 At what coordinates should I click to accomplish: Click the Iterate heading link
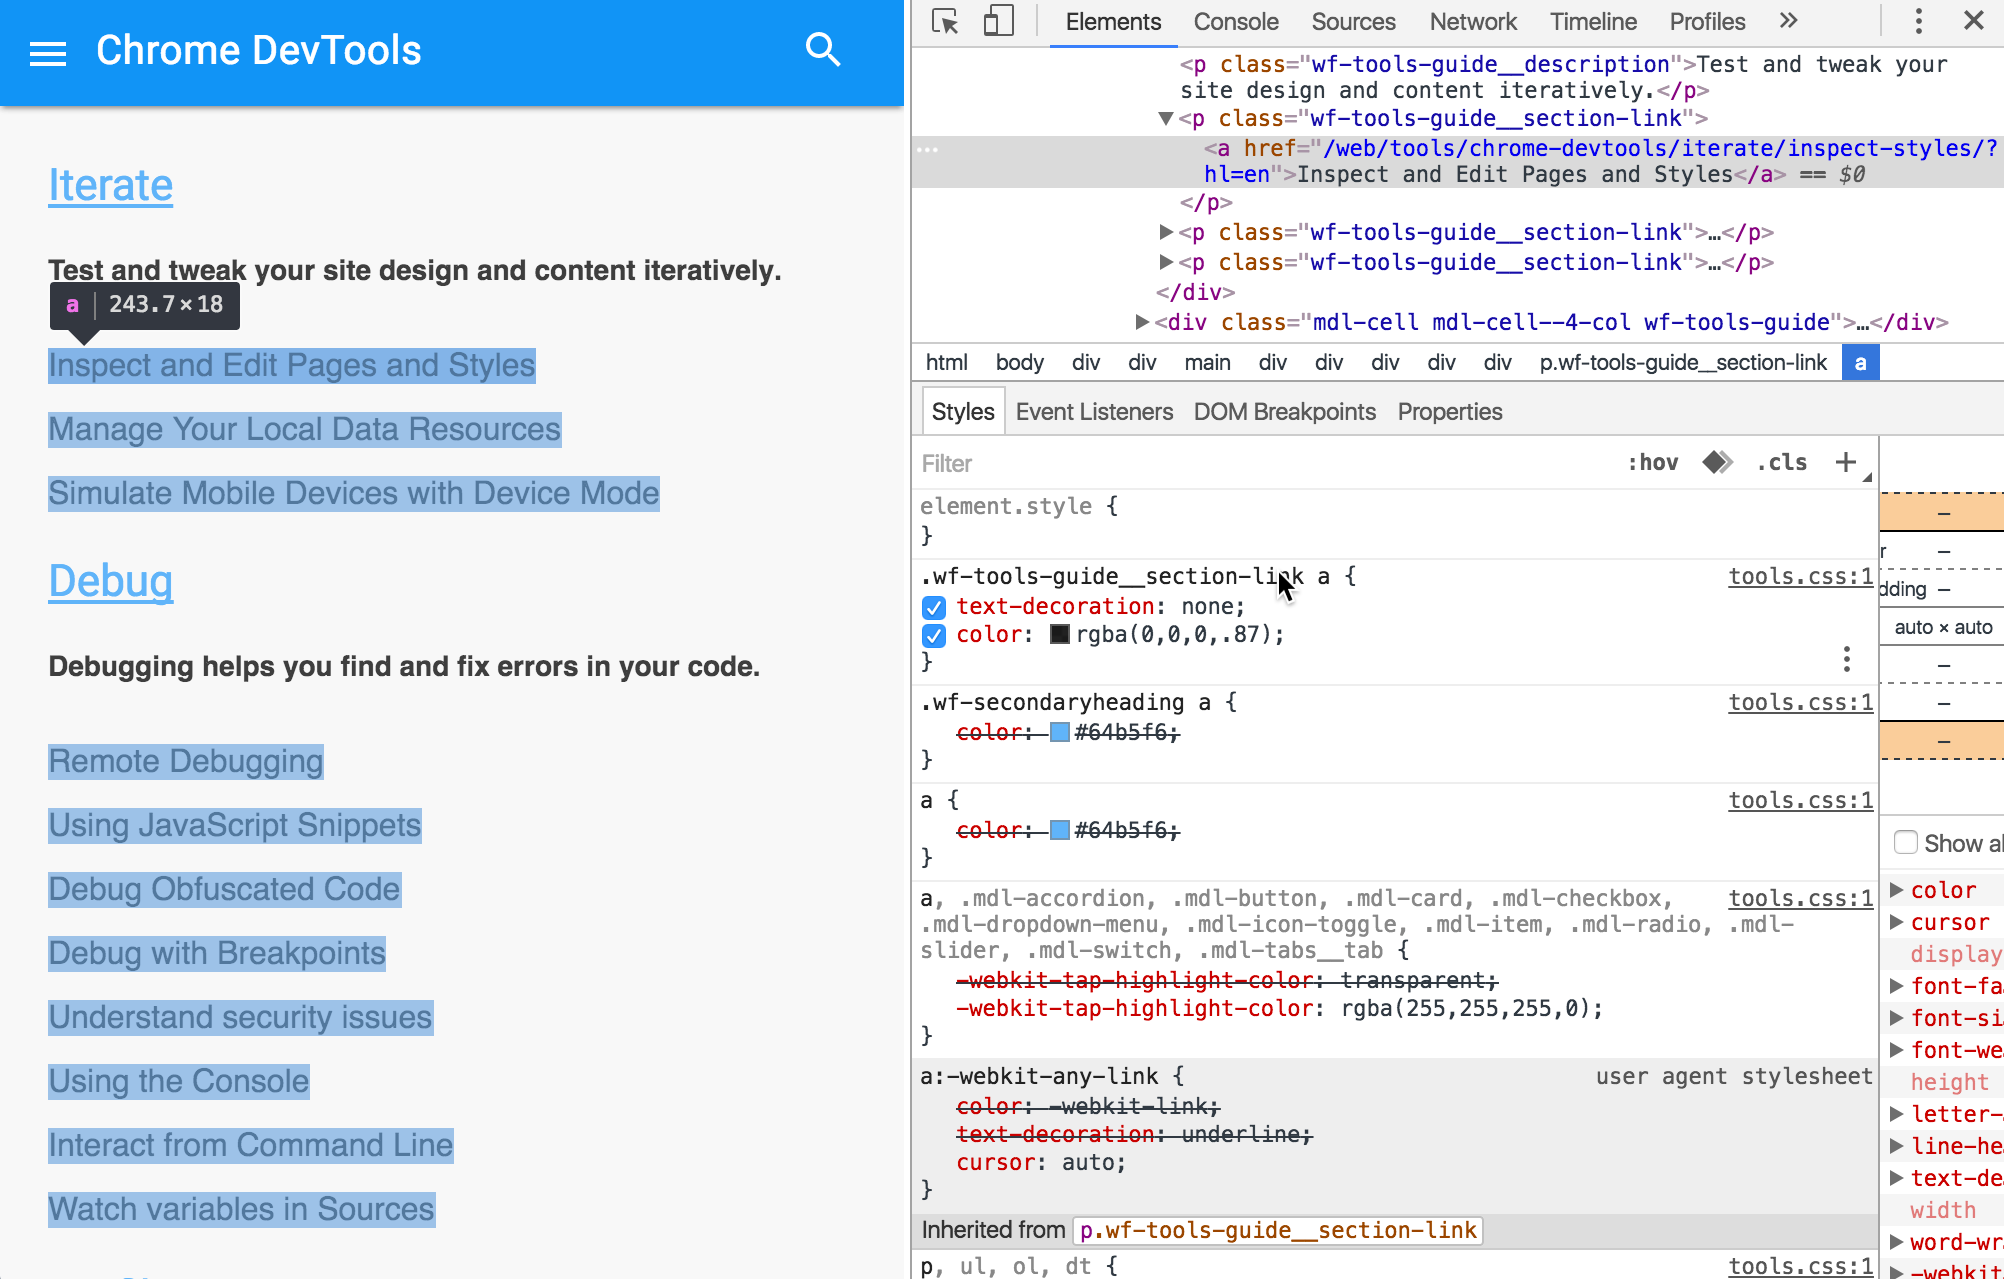coord(111,186)
